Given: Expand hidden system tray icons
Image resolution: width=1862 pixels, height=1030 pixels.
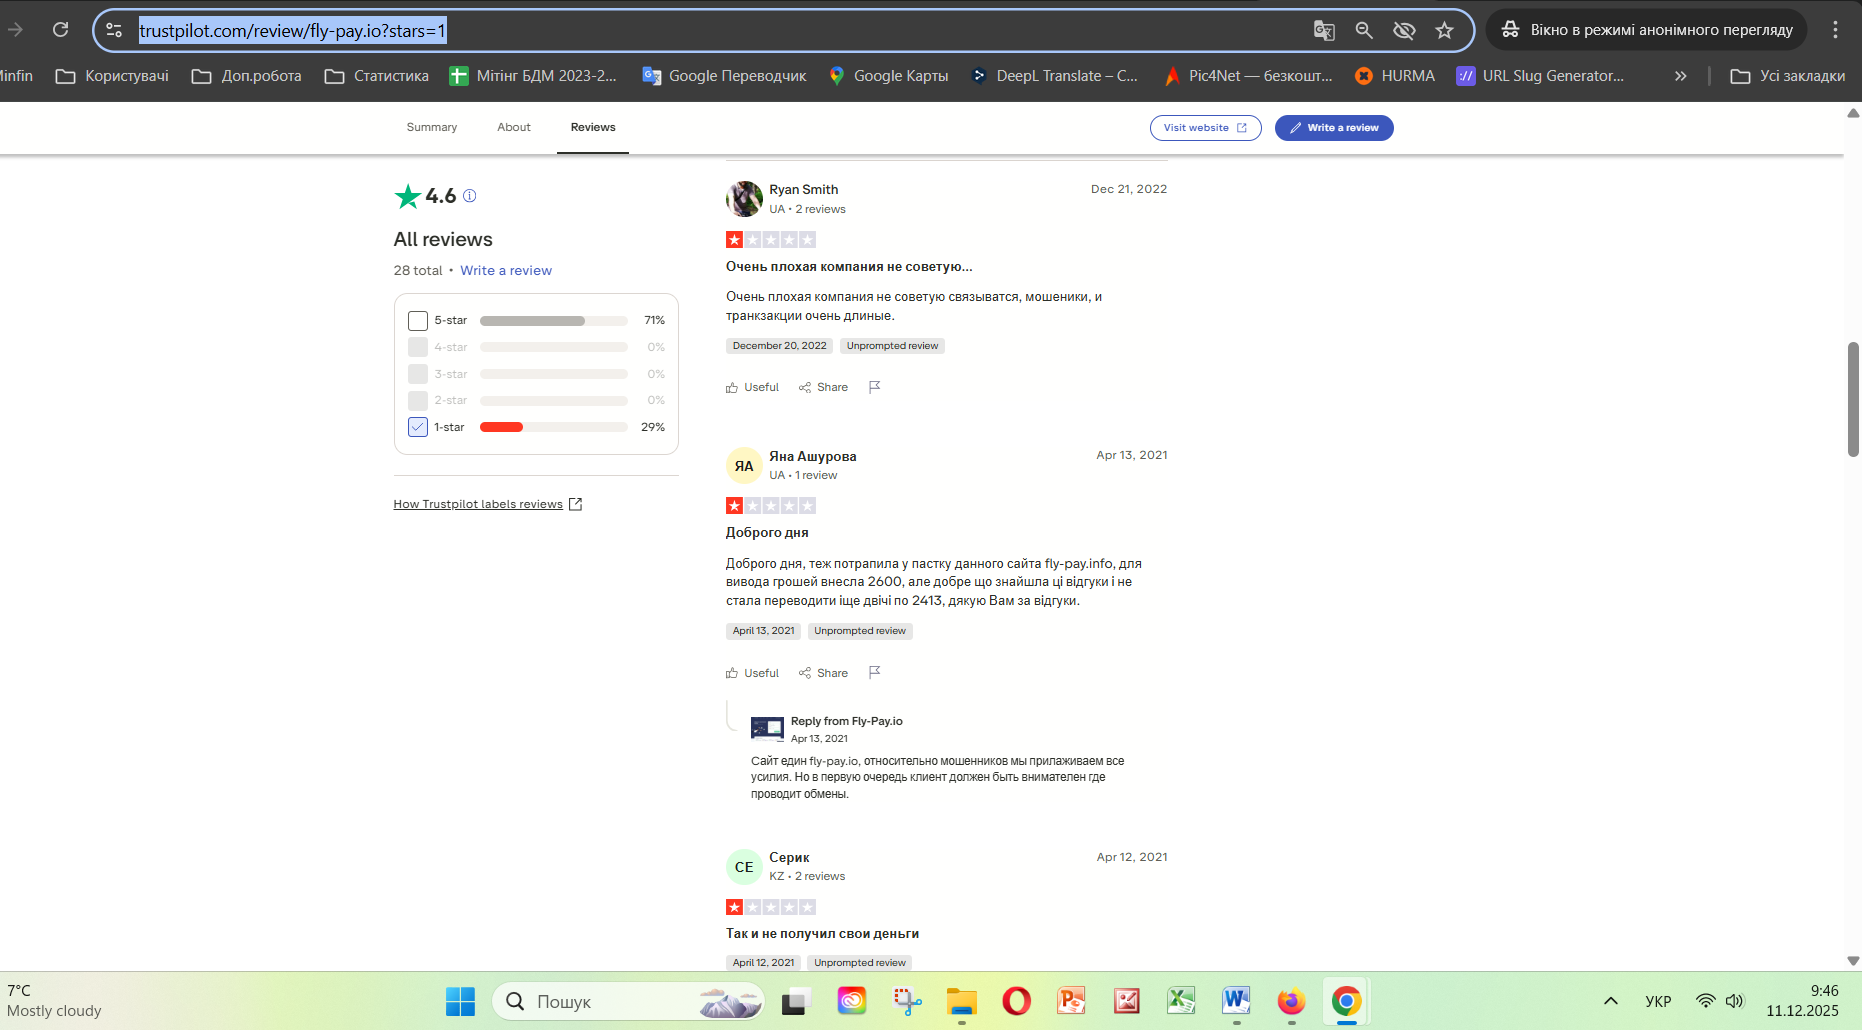Looking at the screenshot, I should [1610, 1001].
